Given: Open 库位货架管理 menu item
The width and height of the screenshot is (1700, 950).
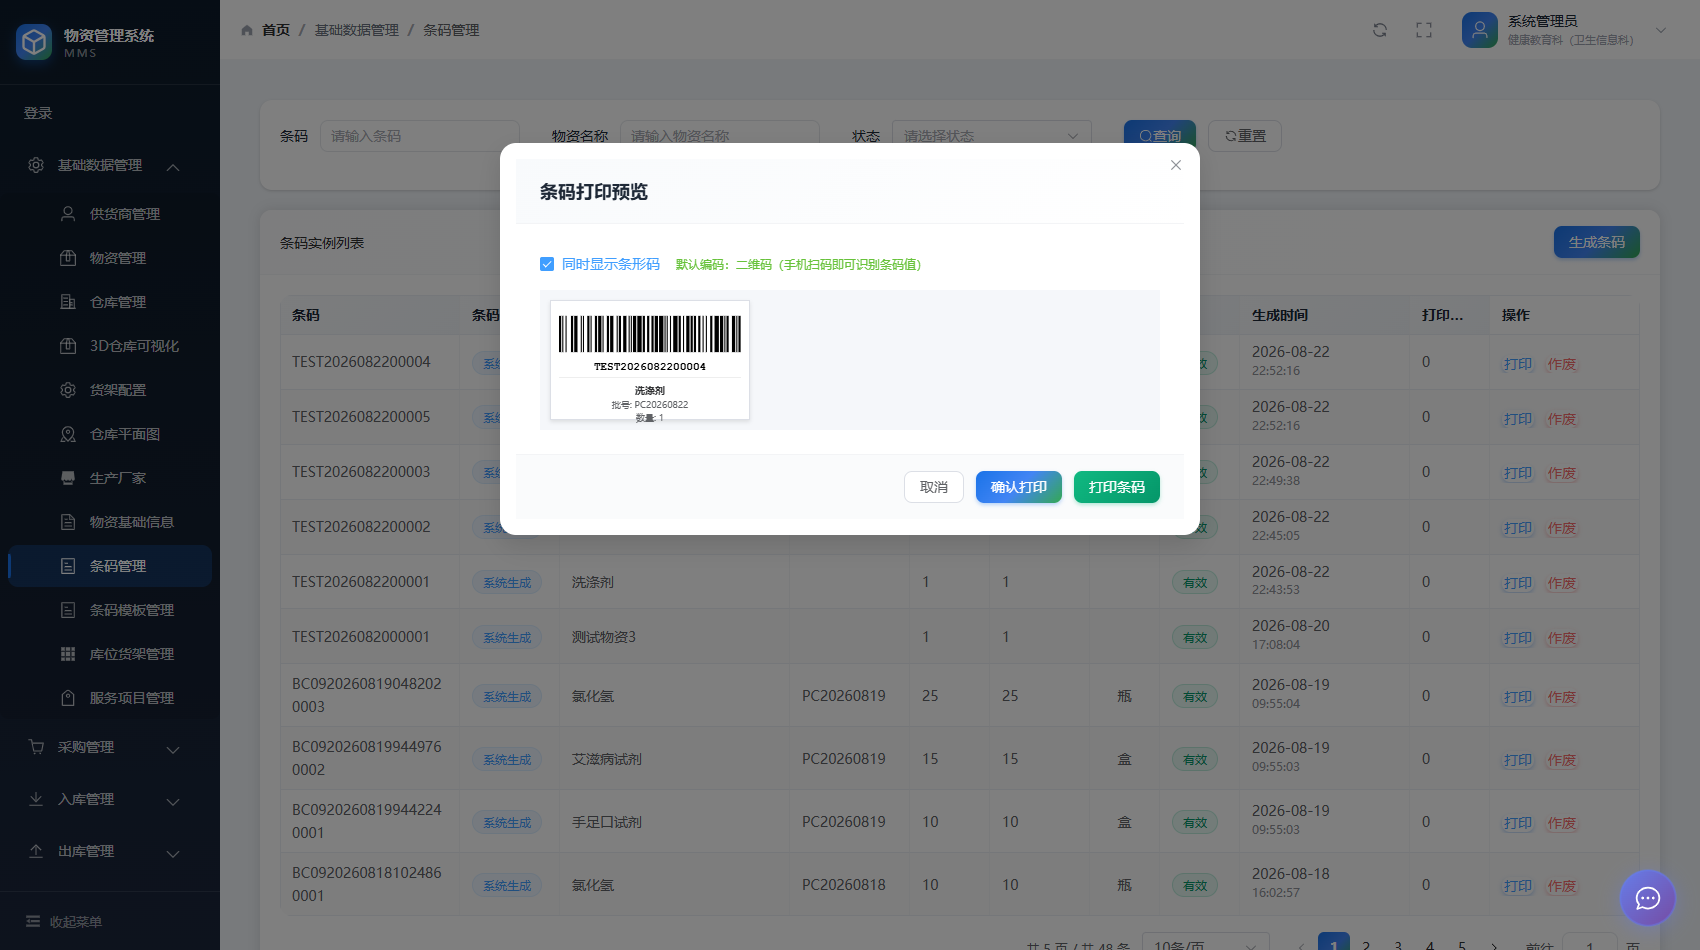Looking at the screenshot, I should [110, 653].
